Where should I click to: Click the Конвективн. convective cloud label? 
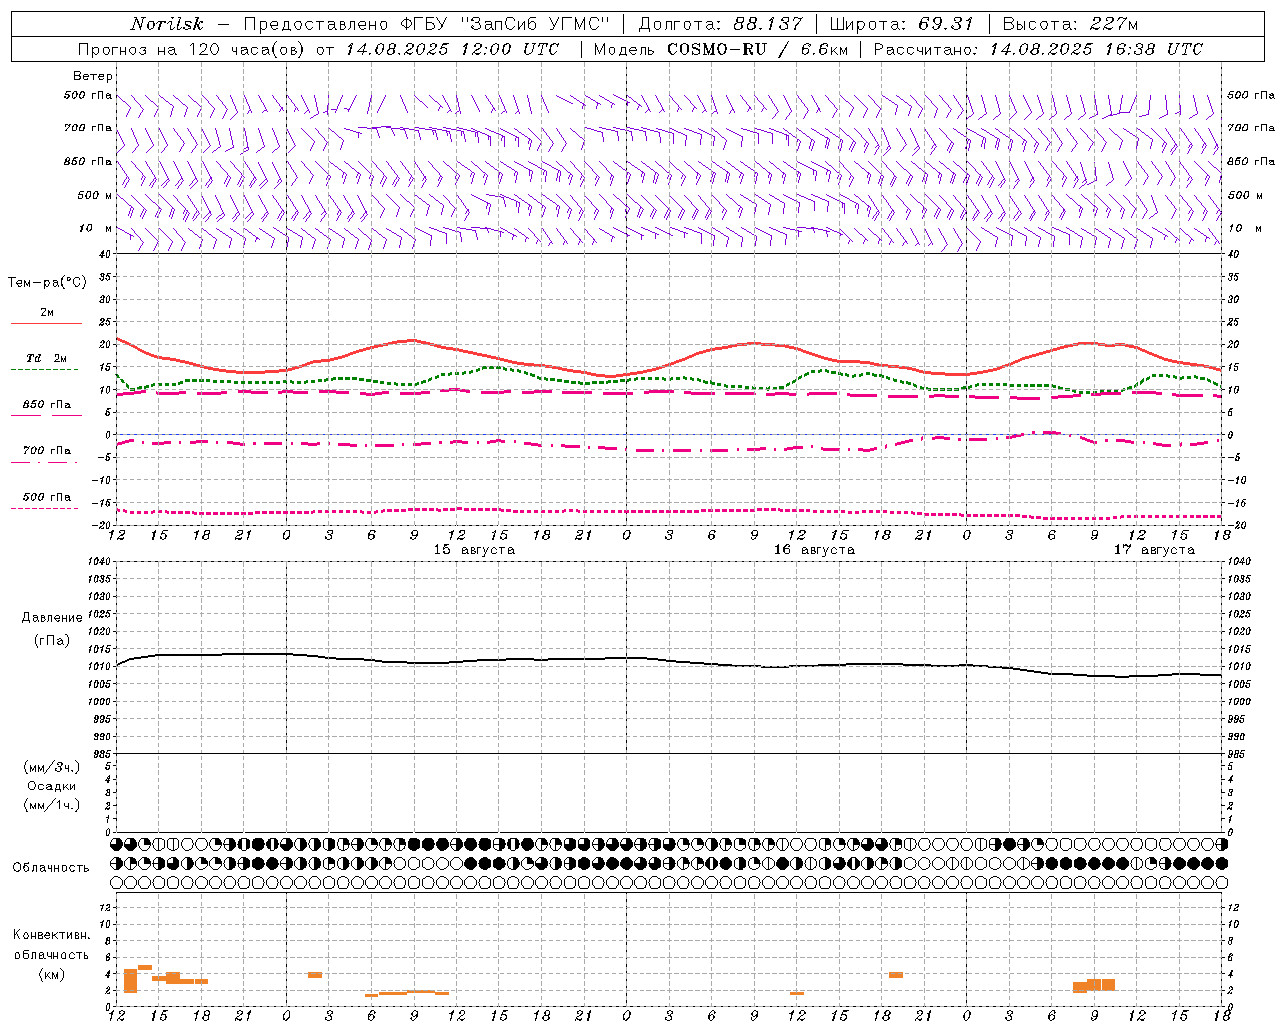52,935
